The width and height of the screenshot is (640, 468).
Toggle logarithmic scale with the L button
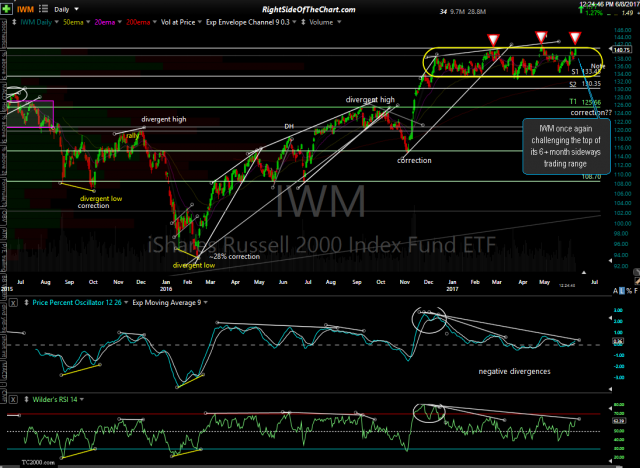pyautogui.click(x=622, y=291)
